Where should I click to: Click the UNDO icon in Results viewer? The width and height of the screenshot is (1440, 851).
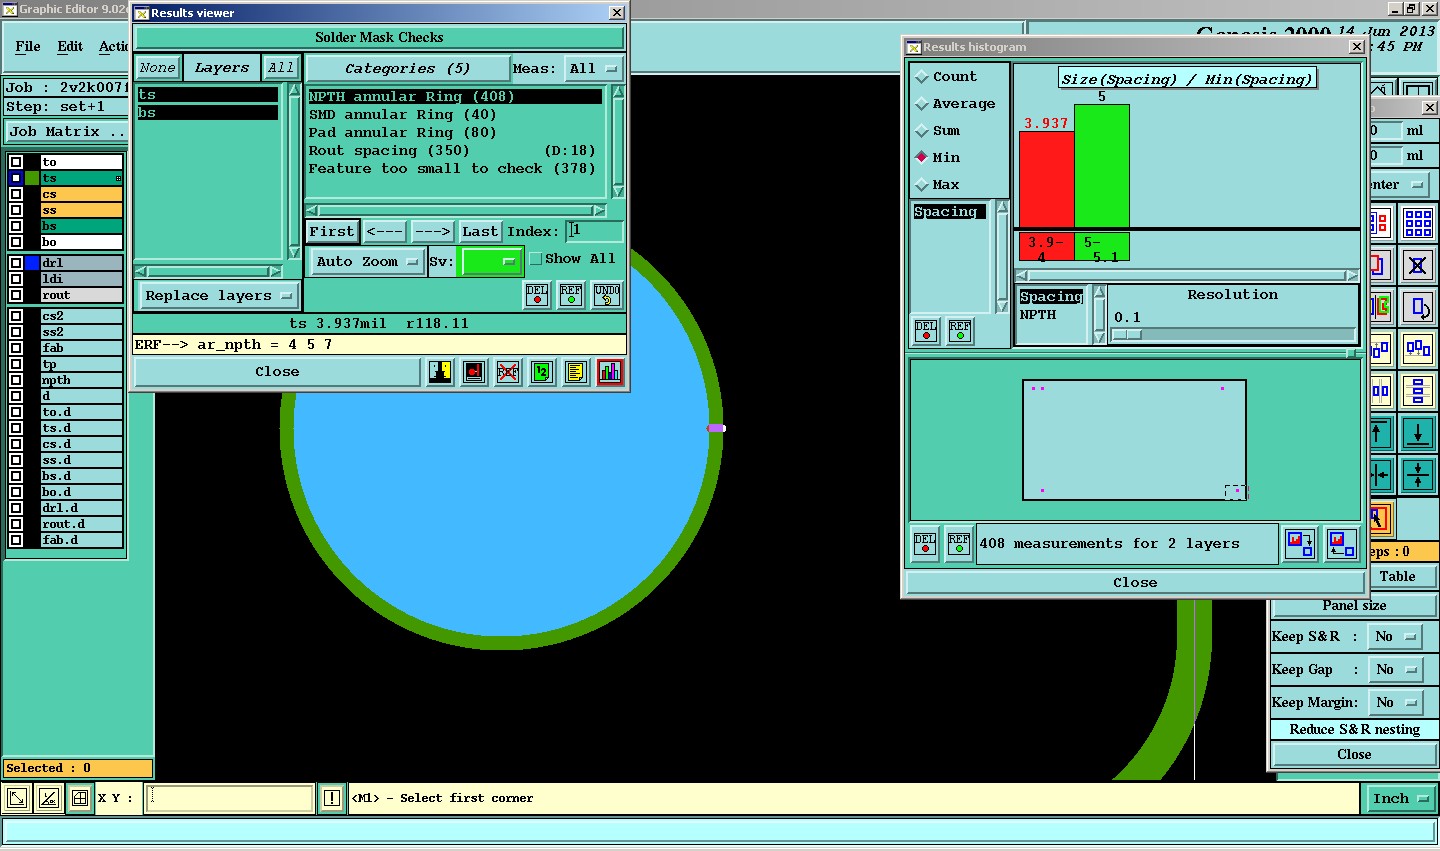tap(607, 295)
